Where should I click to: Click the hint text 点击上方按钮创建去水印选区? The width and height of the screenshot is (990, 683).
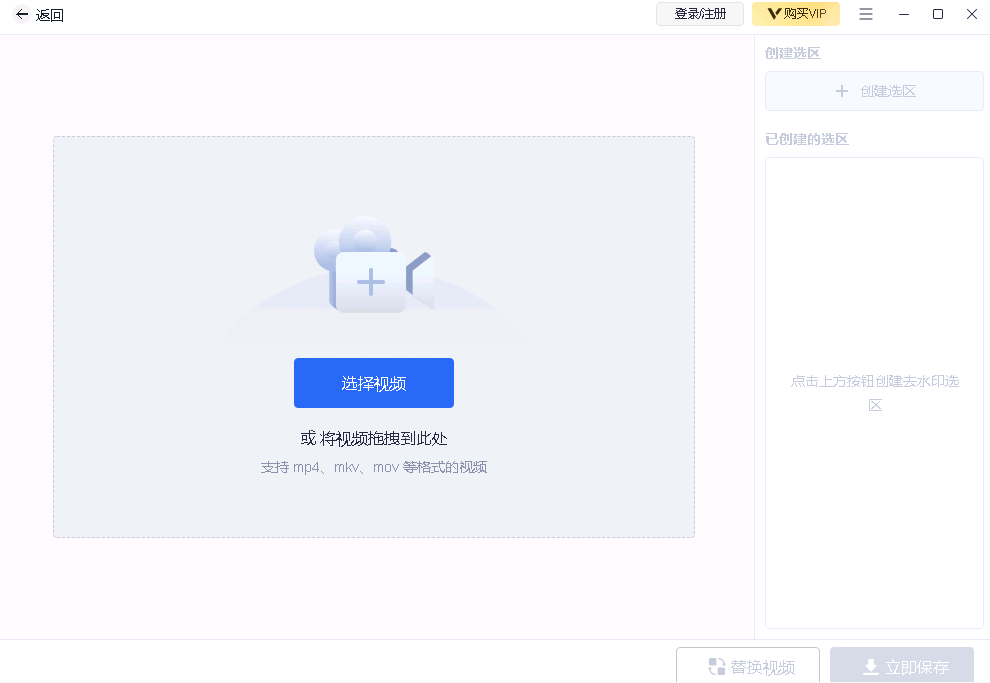click(x=874, y=393)
